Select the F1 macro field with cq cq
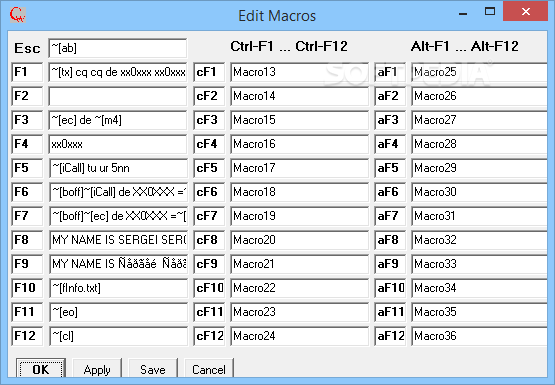 pyautogui.click(x=118, y=72)
